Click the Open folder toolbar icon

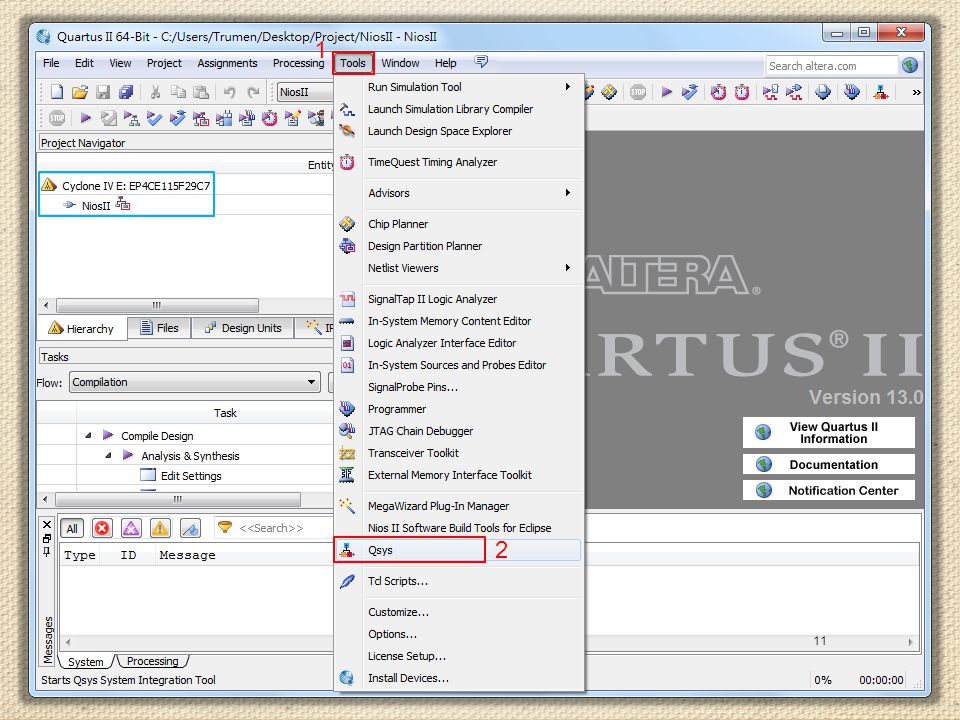click(x=80, y=92)
